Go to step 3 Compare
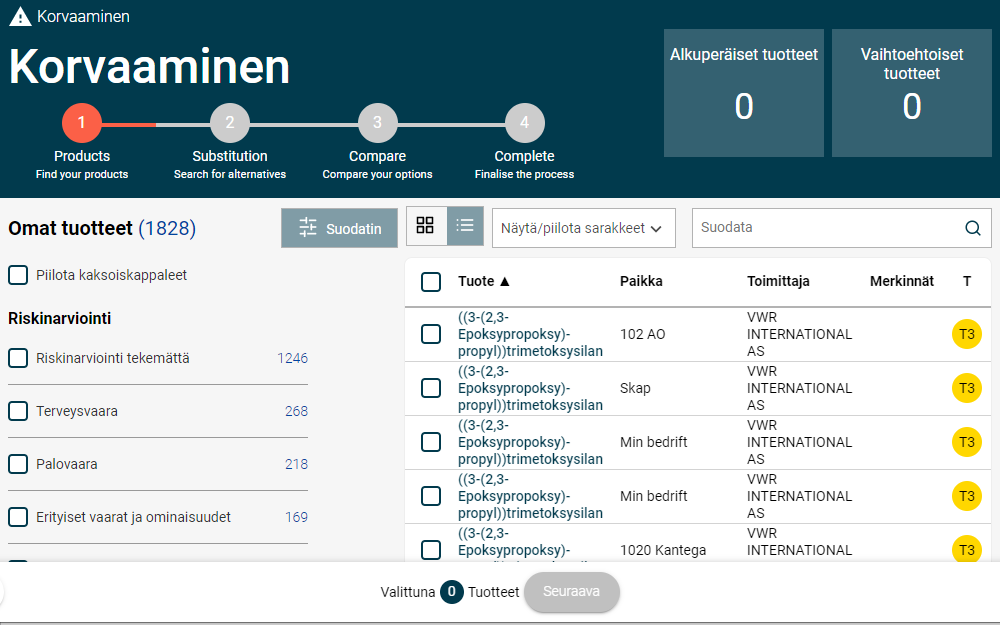 378,123
